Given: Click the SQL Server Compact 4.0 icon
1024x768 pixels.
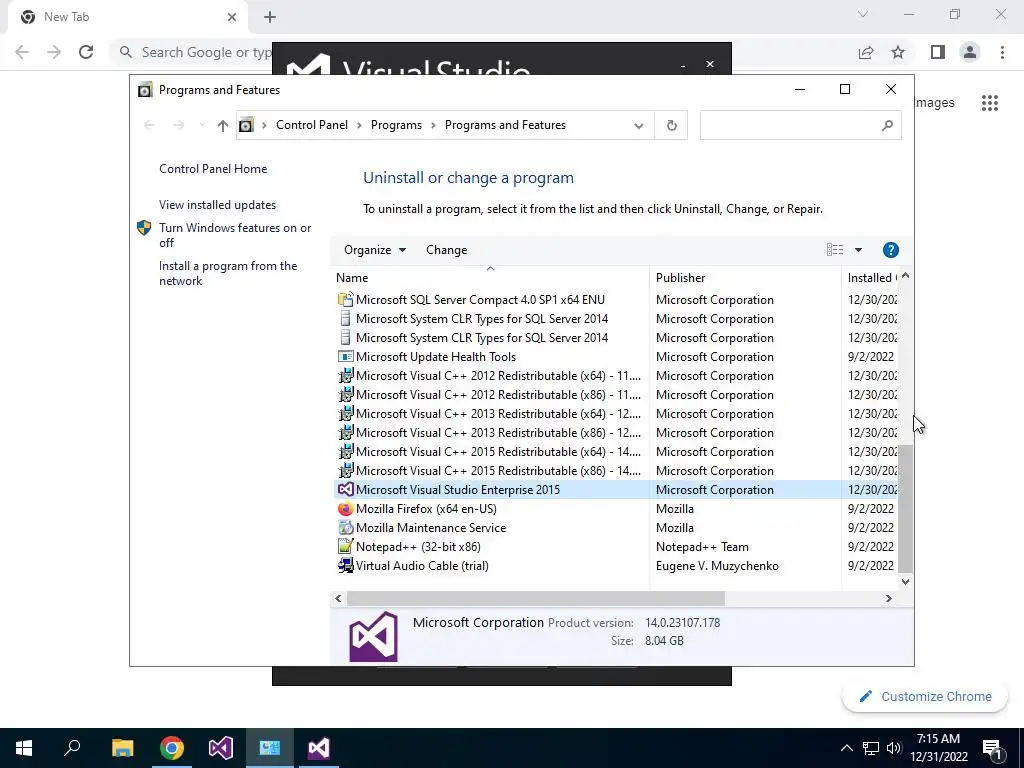Looking at the screenshot, I should pos(345,299).
